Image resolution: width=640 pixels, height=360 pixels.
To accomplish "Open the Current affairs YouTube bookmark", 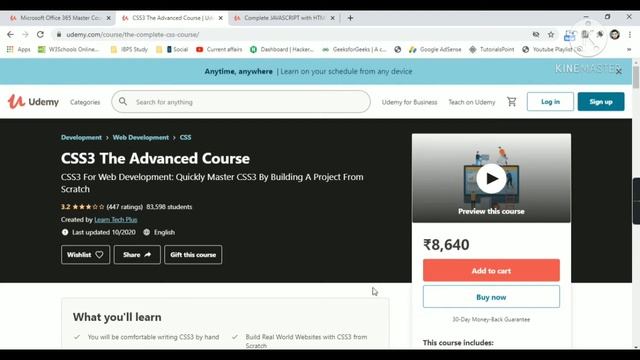I will [219, 49].
